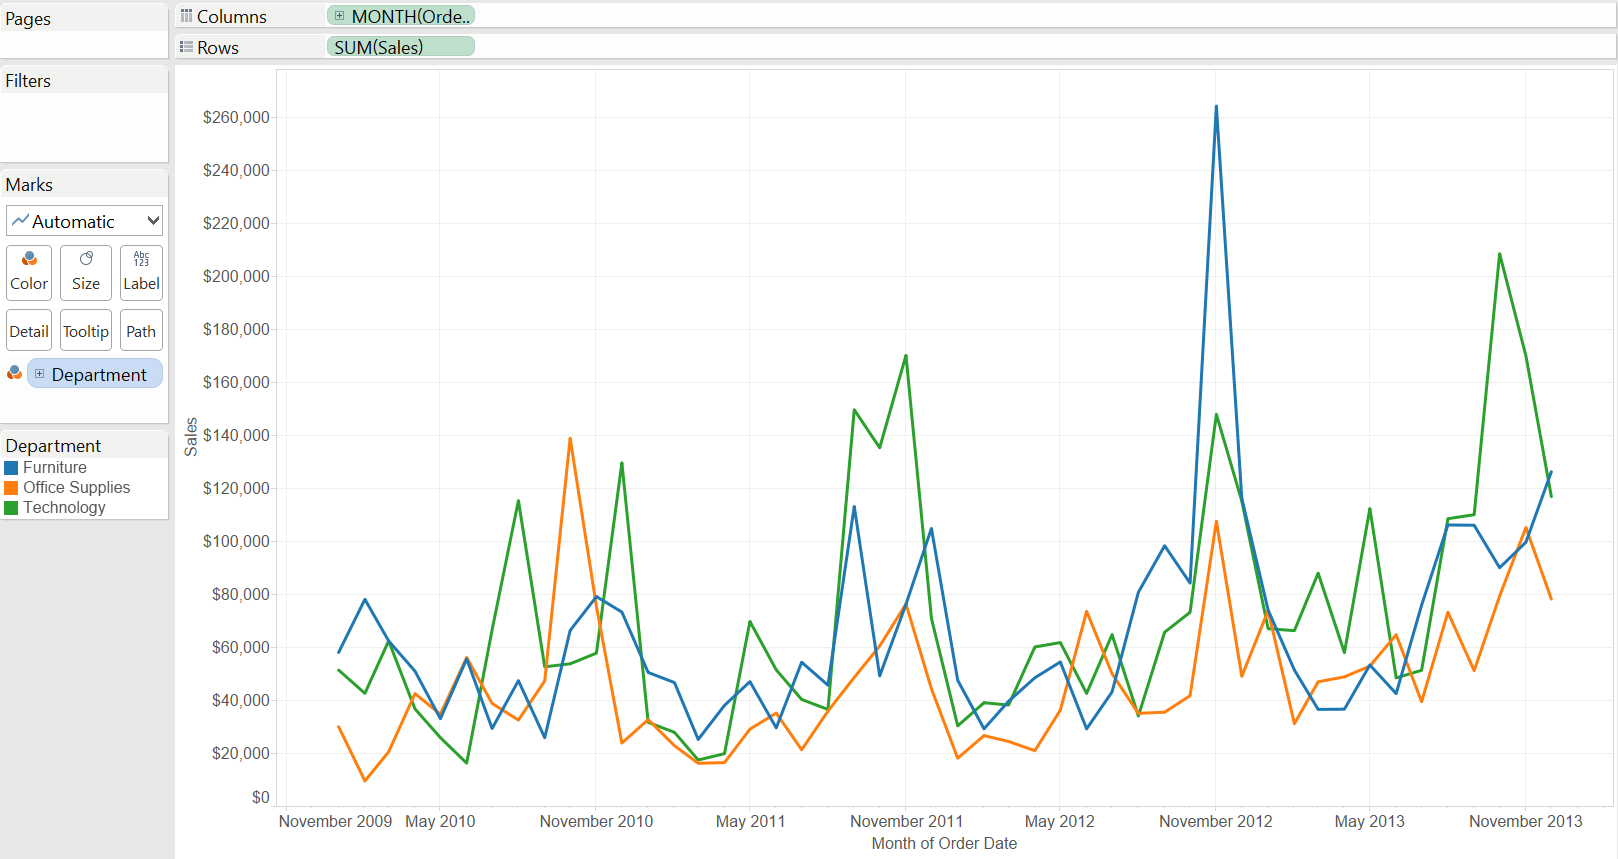Screen dimensions: 1618x859
Task: Click the Detail marks card
Action: coord(29,331)
